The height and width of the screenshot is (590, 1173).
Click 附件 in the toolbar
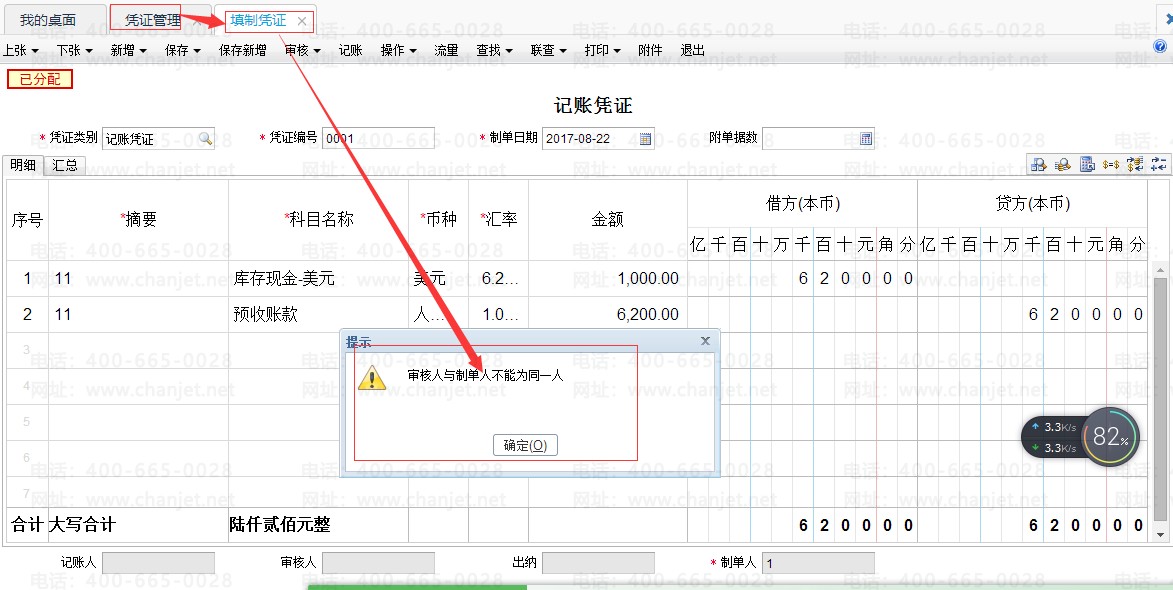[650, 50]
